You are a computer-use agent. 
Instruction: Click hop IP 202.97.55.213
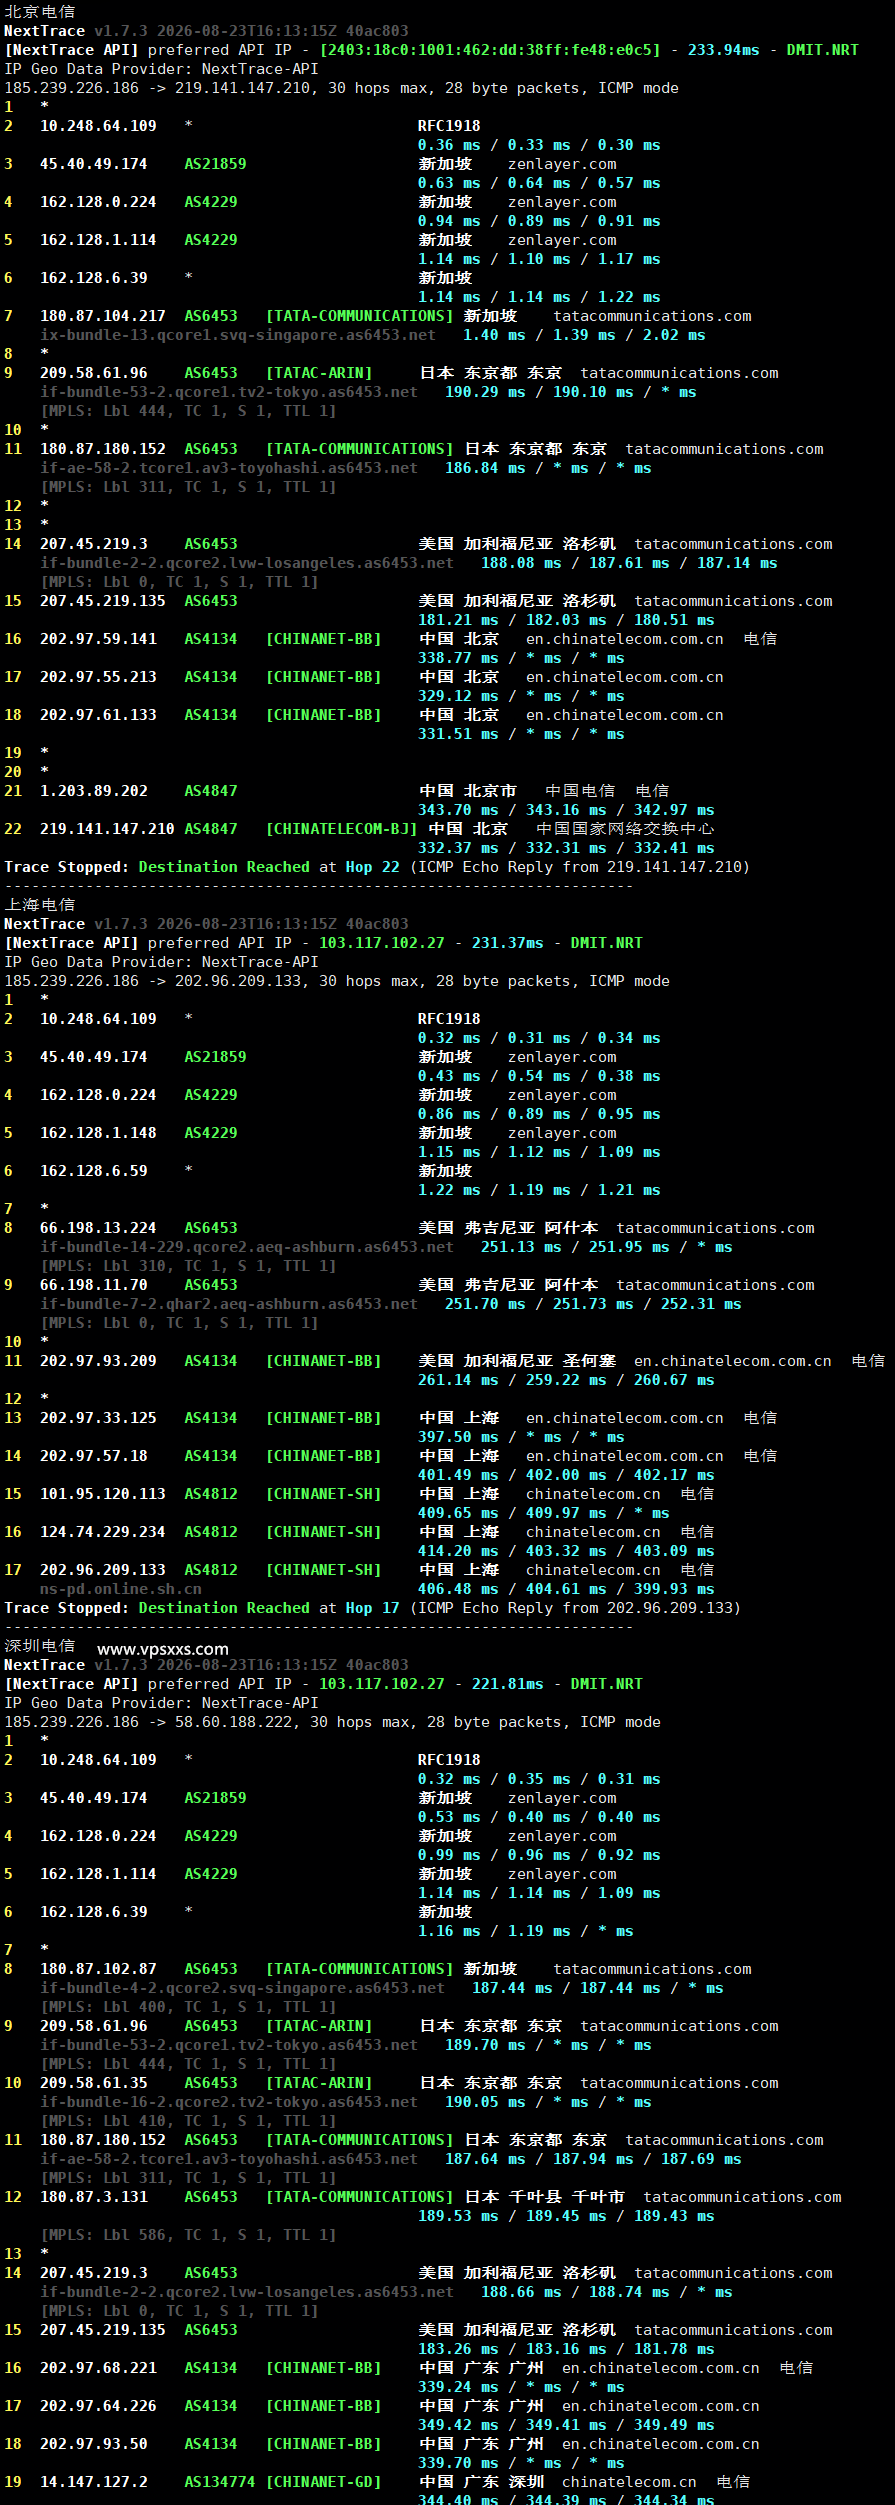click(98, 677)
